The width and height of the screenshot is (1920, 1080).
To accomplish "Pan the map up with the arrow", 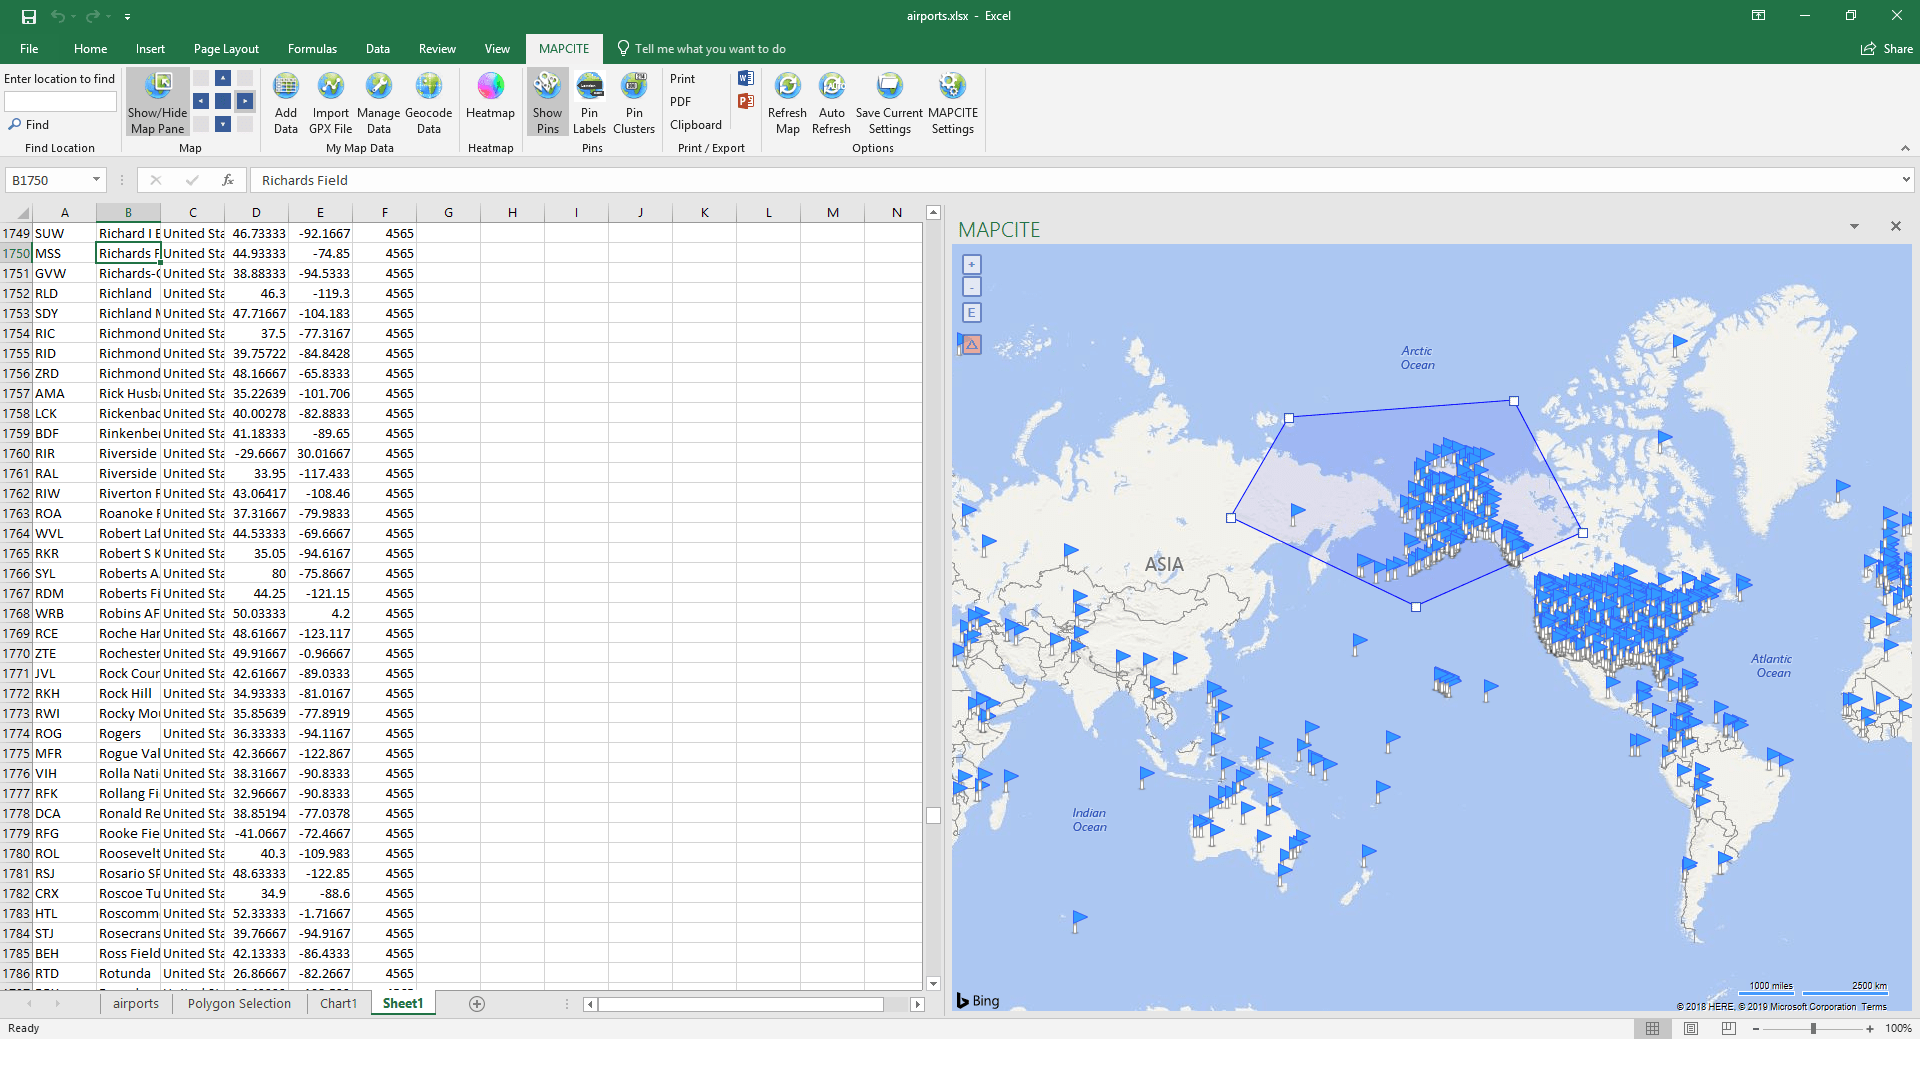I will pos(223,78).
